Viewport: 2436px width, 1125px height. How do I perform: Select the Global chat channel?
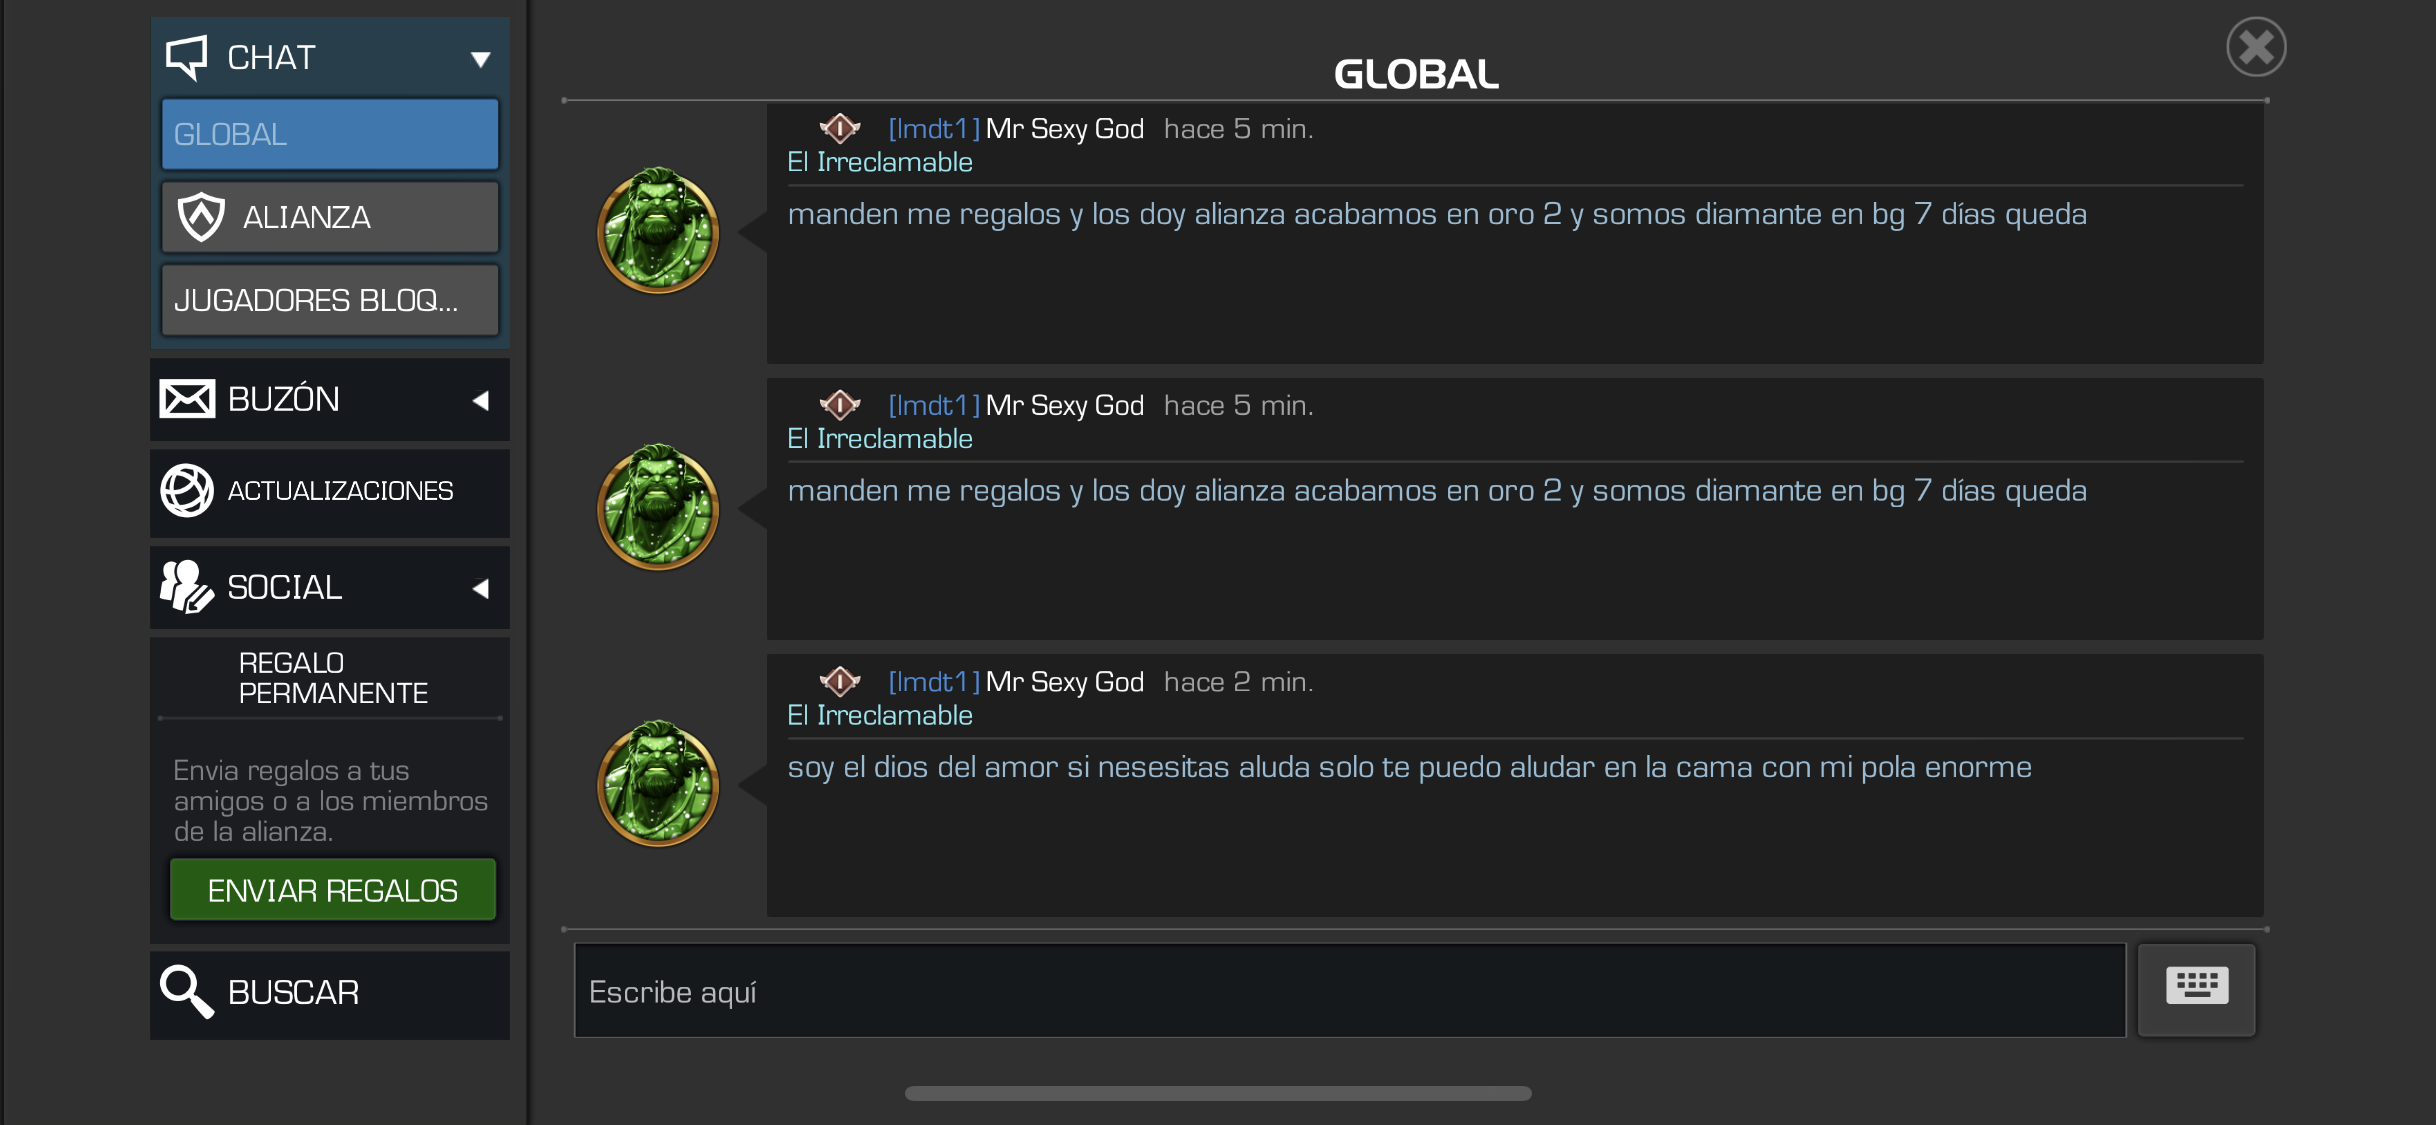coord(330,134)
